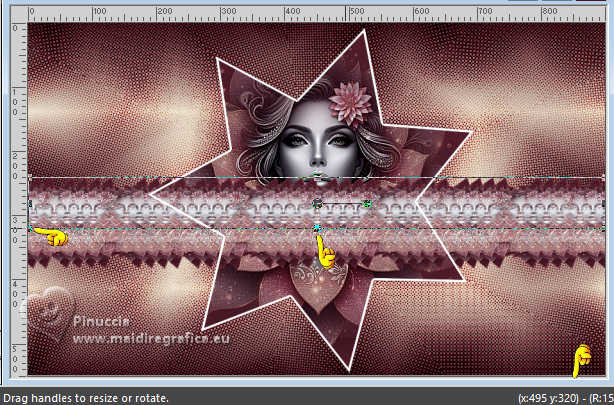Click the left-middle resize handle of the selection
The height and width of the screenshot is (405, 614).
pyautogui.click(x=30, y=203)
